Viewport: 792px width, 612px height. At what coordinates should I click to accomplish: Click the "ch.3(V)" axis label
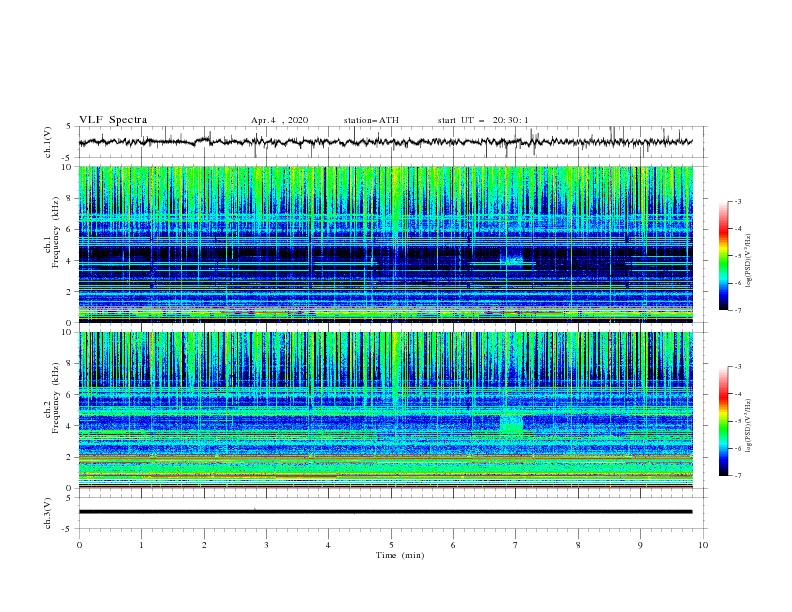[x=48, y=513]
